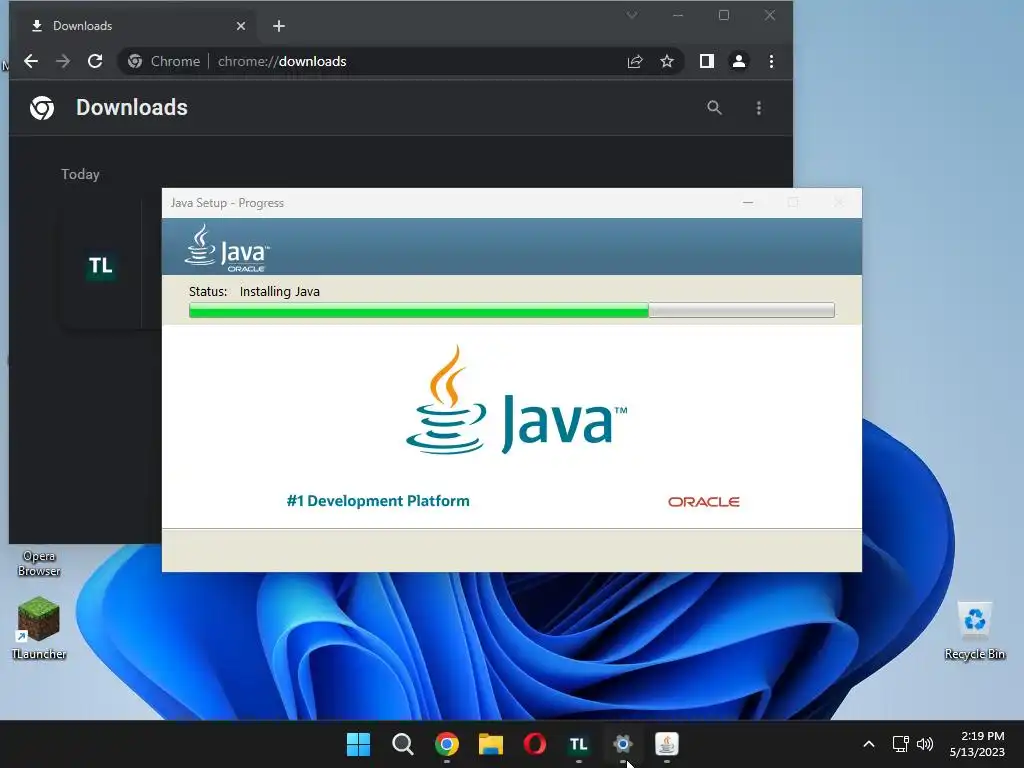
Task: Open Downloads page more actions menu
Action: point(759,108)
